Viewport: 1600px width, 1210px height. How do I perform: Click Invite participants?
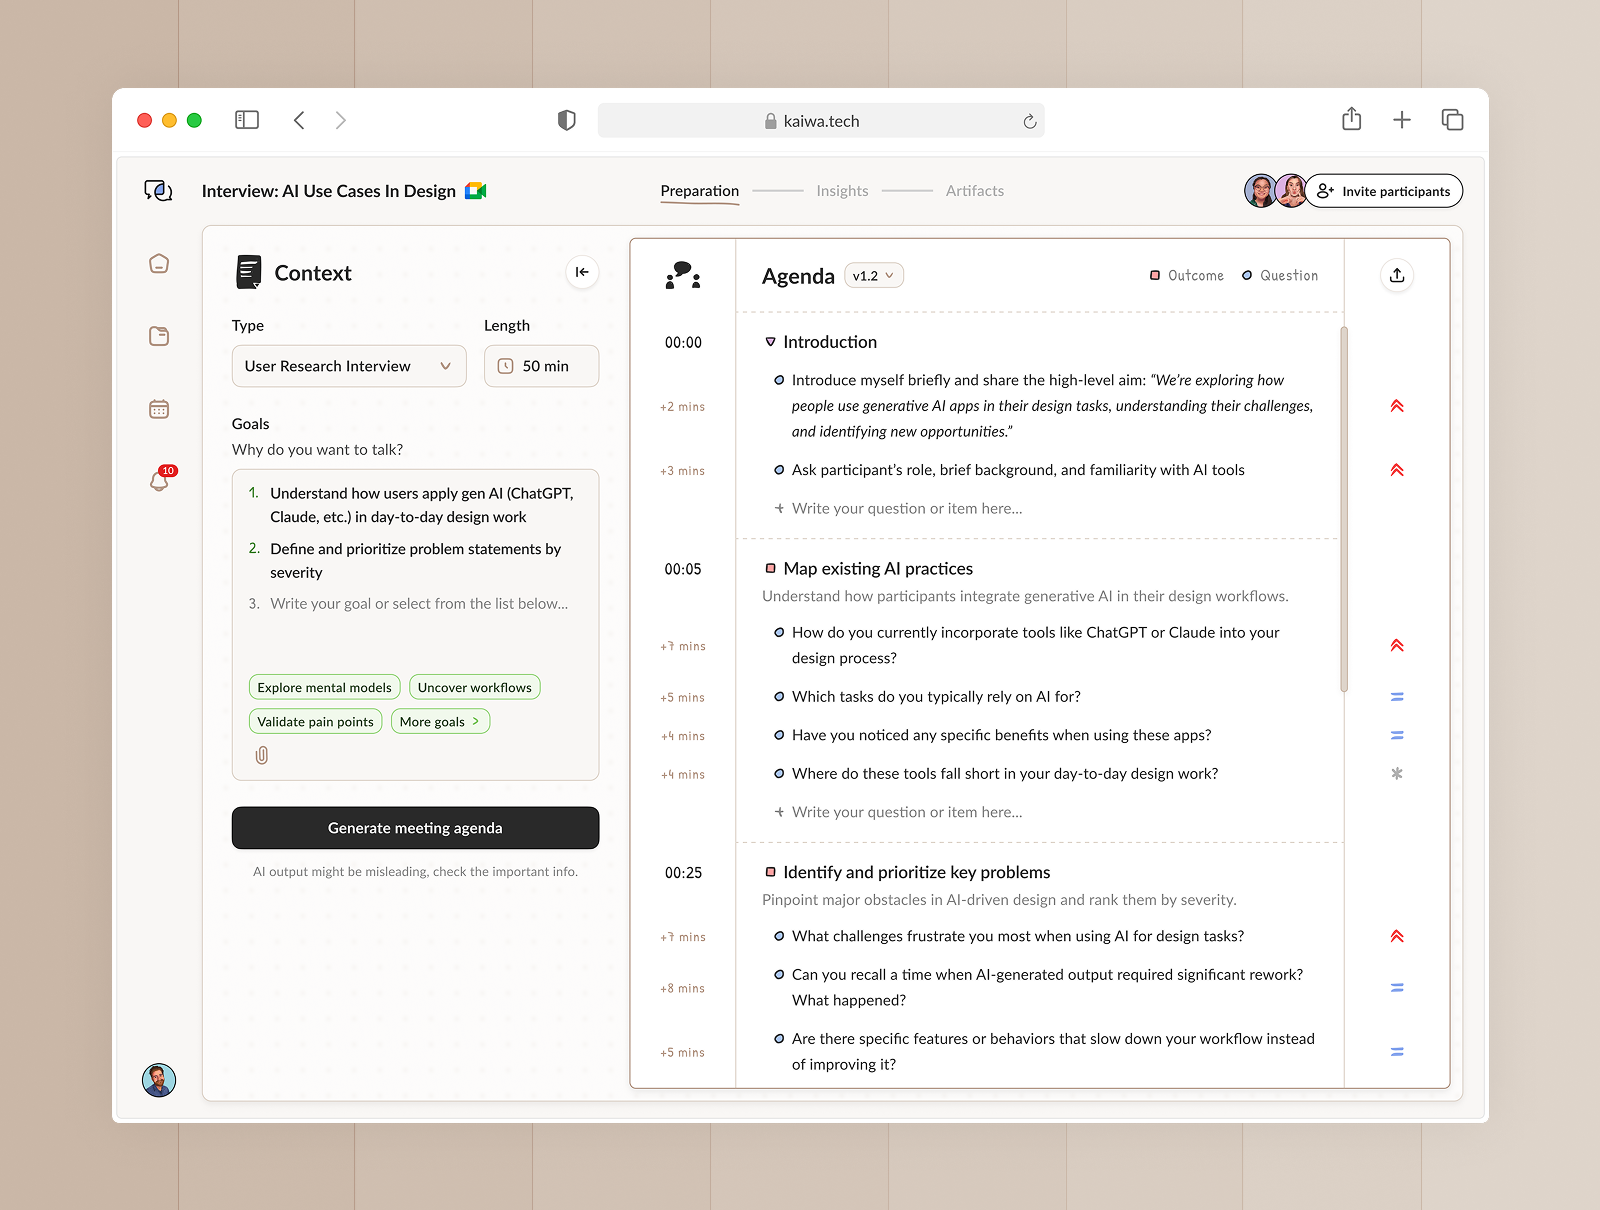1384,191
